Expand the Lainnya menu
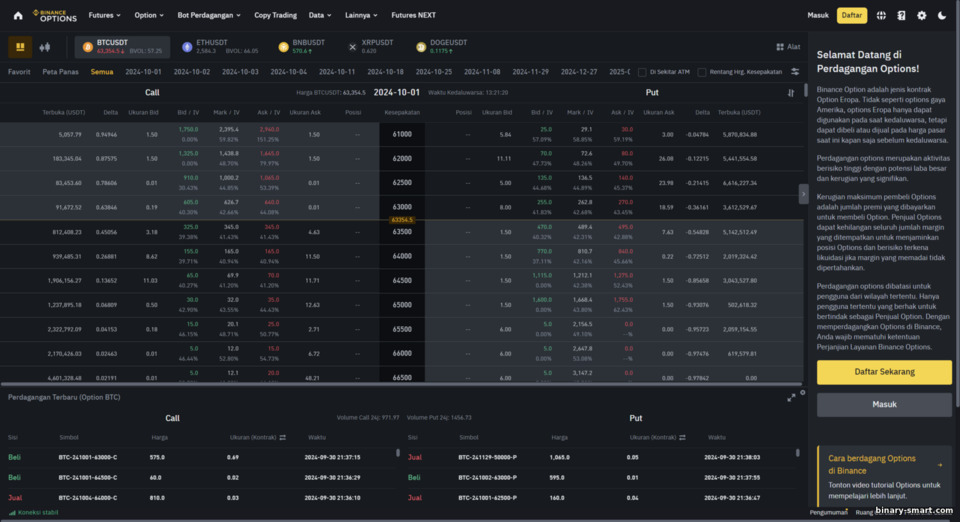The width and height of the screenshot is (960, 522). point(361,15)
